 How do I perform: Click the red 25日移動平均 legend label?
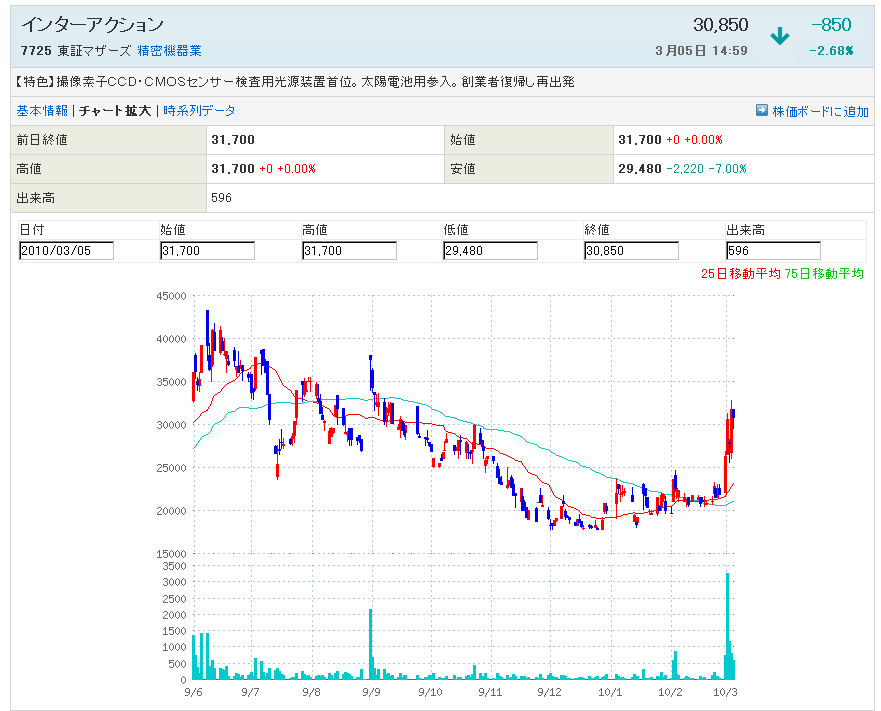(x=740, y=274)
